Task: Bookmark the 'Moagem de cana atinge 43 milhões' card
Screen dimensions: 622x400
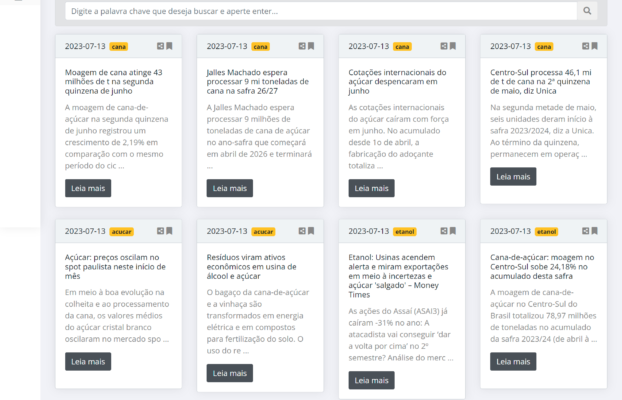Action: coord(169,46)
